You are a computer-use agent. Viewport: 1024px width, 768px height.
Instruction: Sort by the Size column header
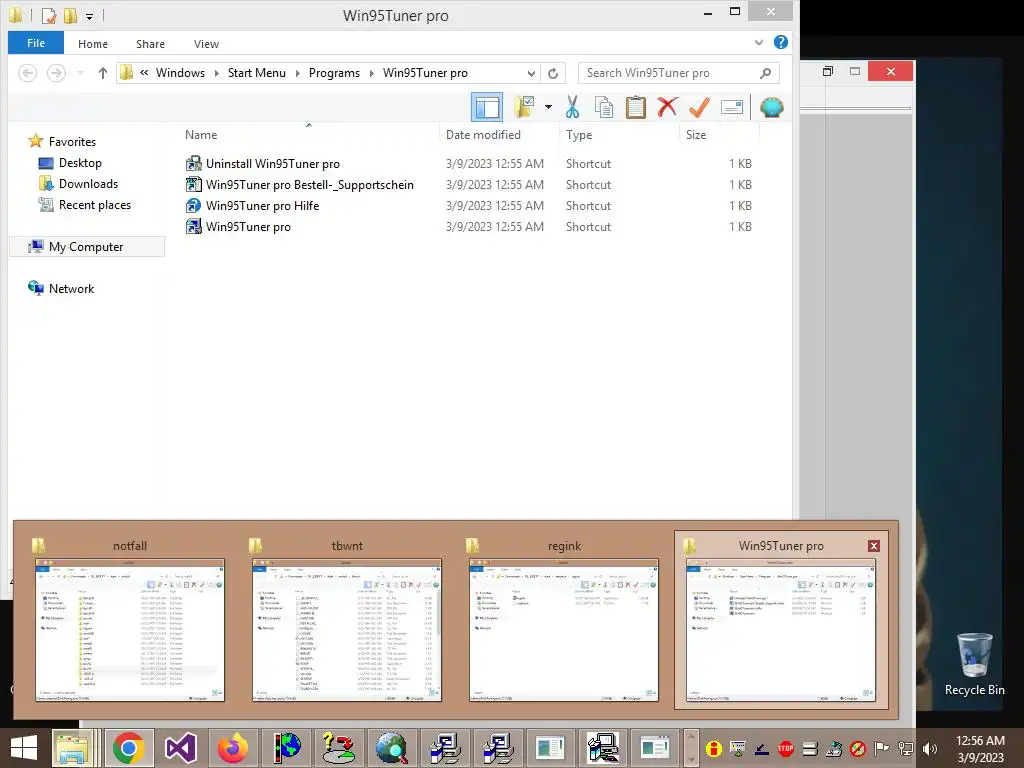[x=696, y=135]
